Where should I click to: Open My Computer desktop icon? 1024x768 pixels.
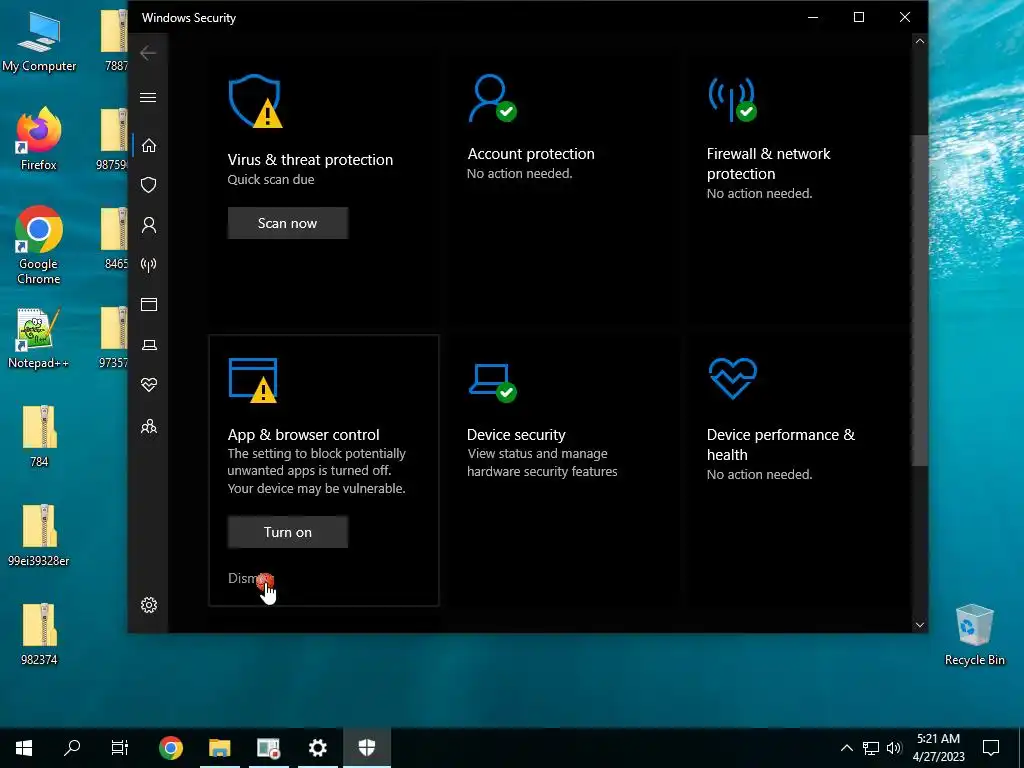[39, 41]
